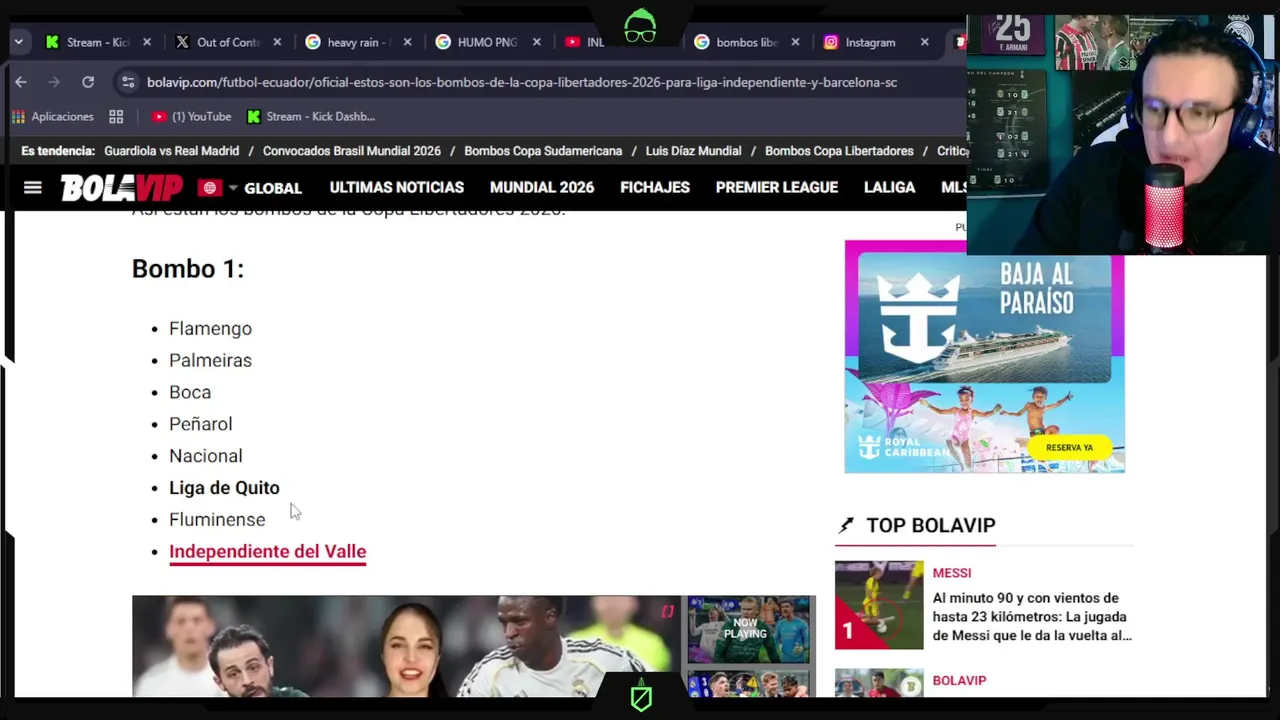Select the Flamengo list entry
The width and height of the screenshot is (1280, 720).
coord(210,328)
